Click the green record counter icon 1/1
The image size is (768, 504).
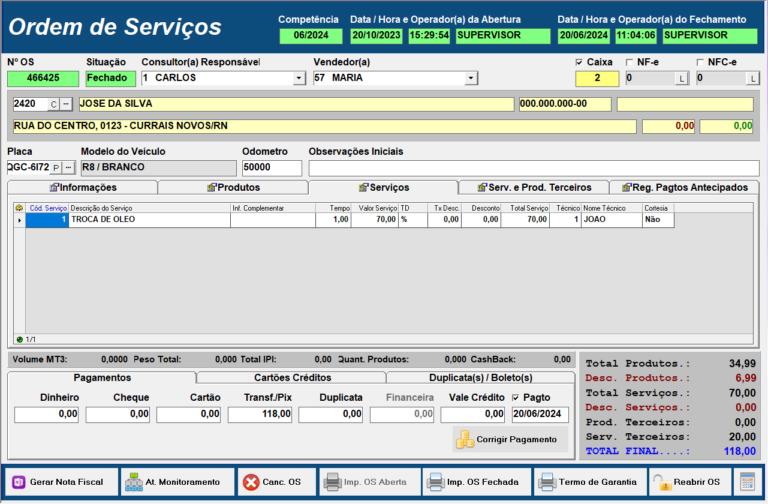point(20,339)
